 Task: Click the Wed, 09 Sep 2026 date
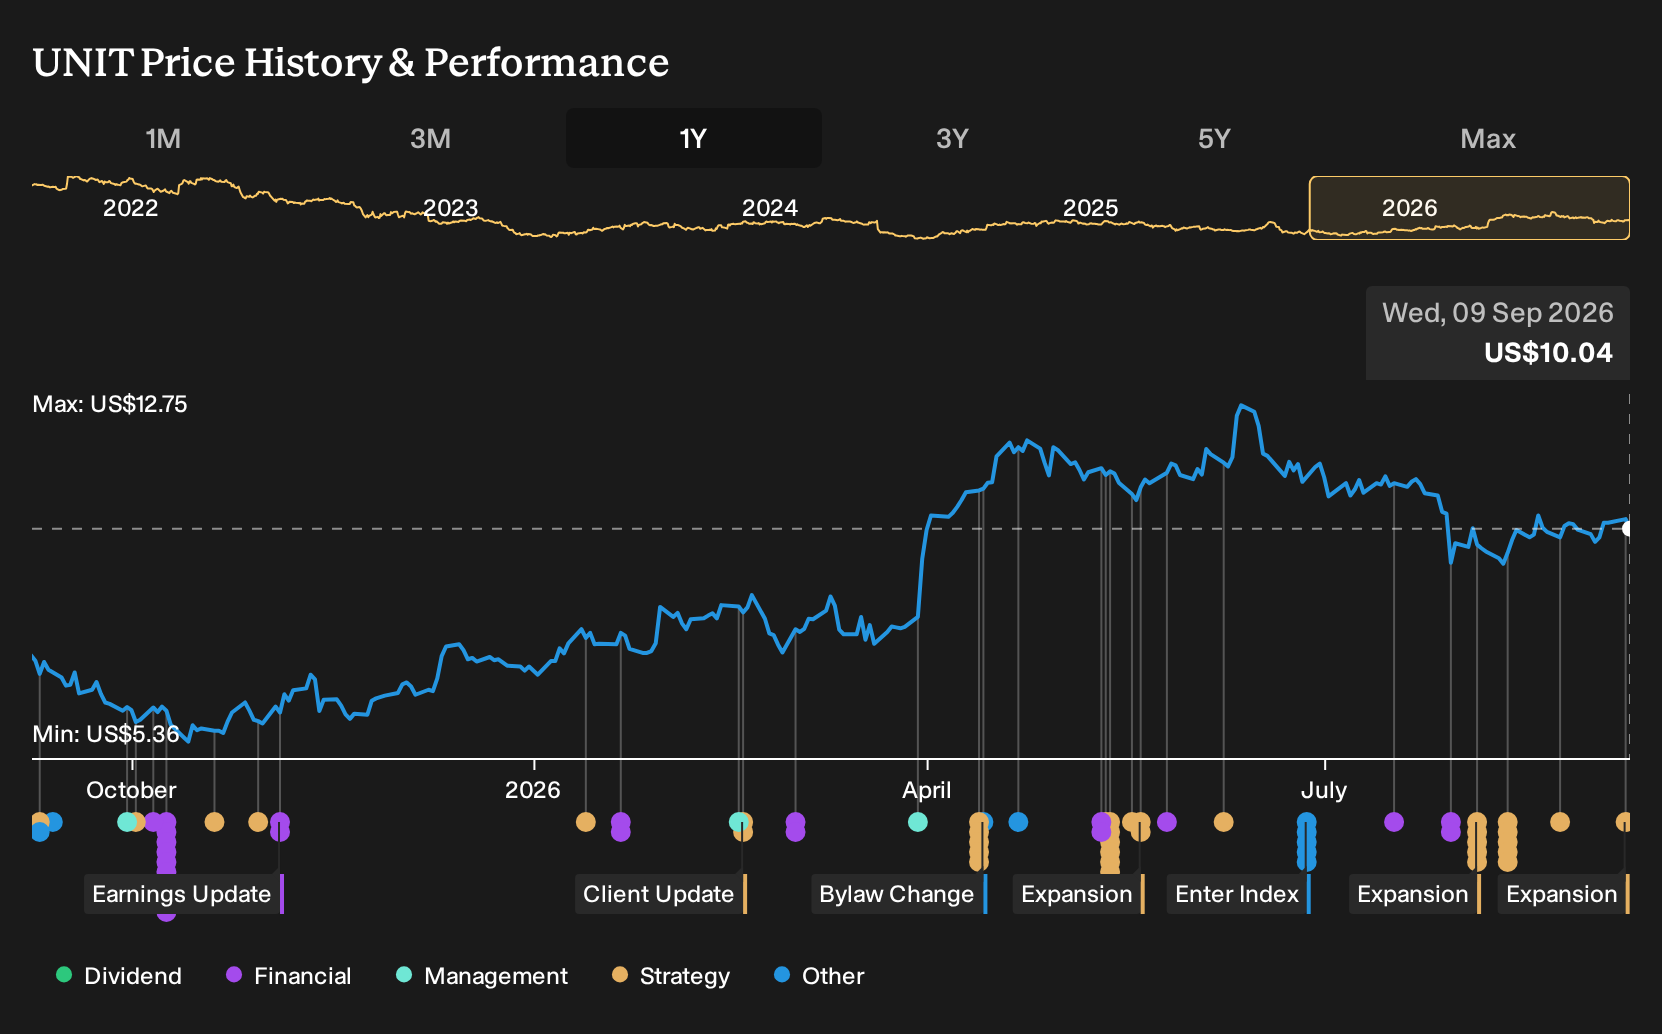[1498, 313]
